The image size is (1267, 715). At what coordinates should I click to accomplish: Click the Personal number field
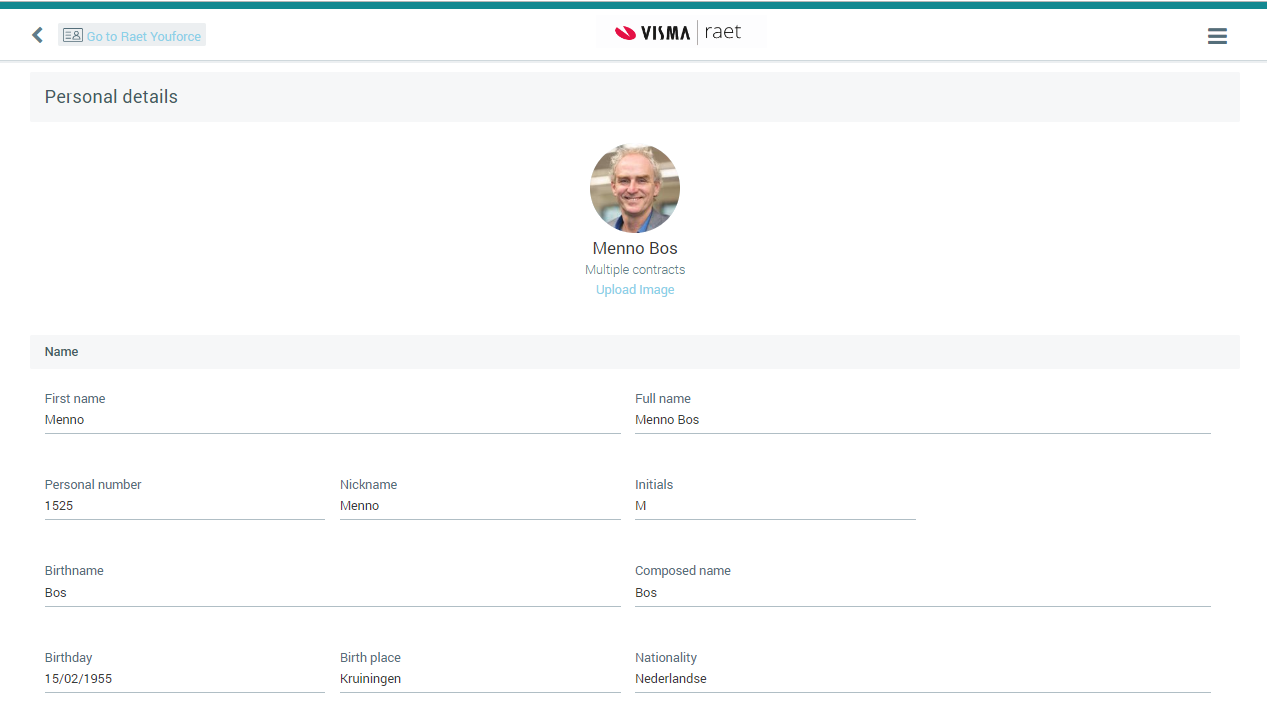pos(184,506)
